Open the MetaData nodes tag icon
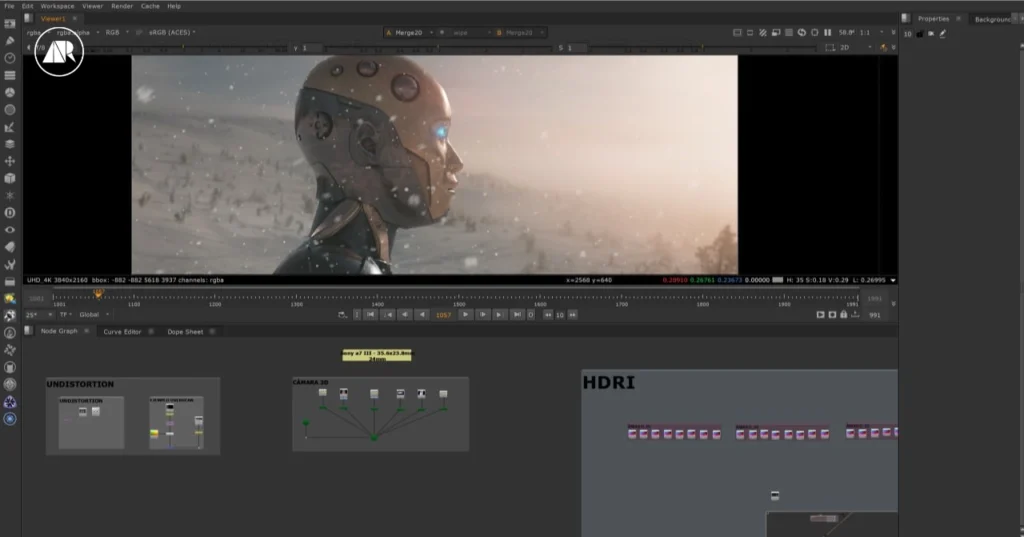The width and height of the screenshot is (1024, 537). coord(10,247)
